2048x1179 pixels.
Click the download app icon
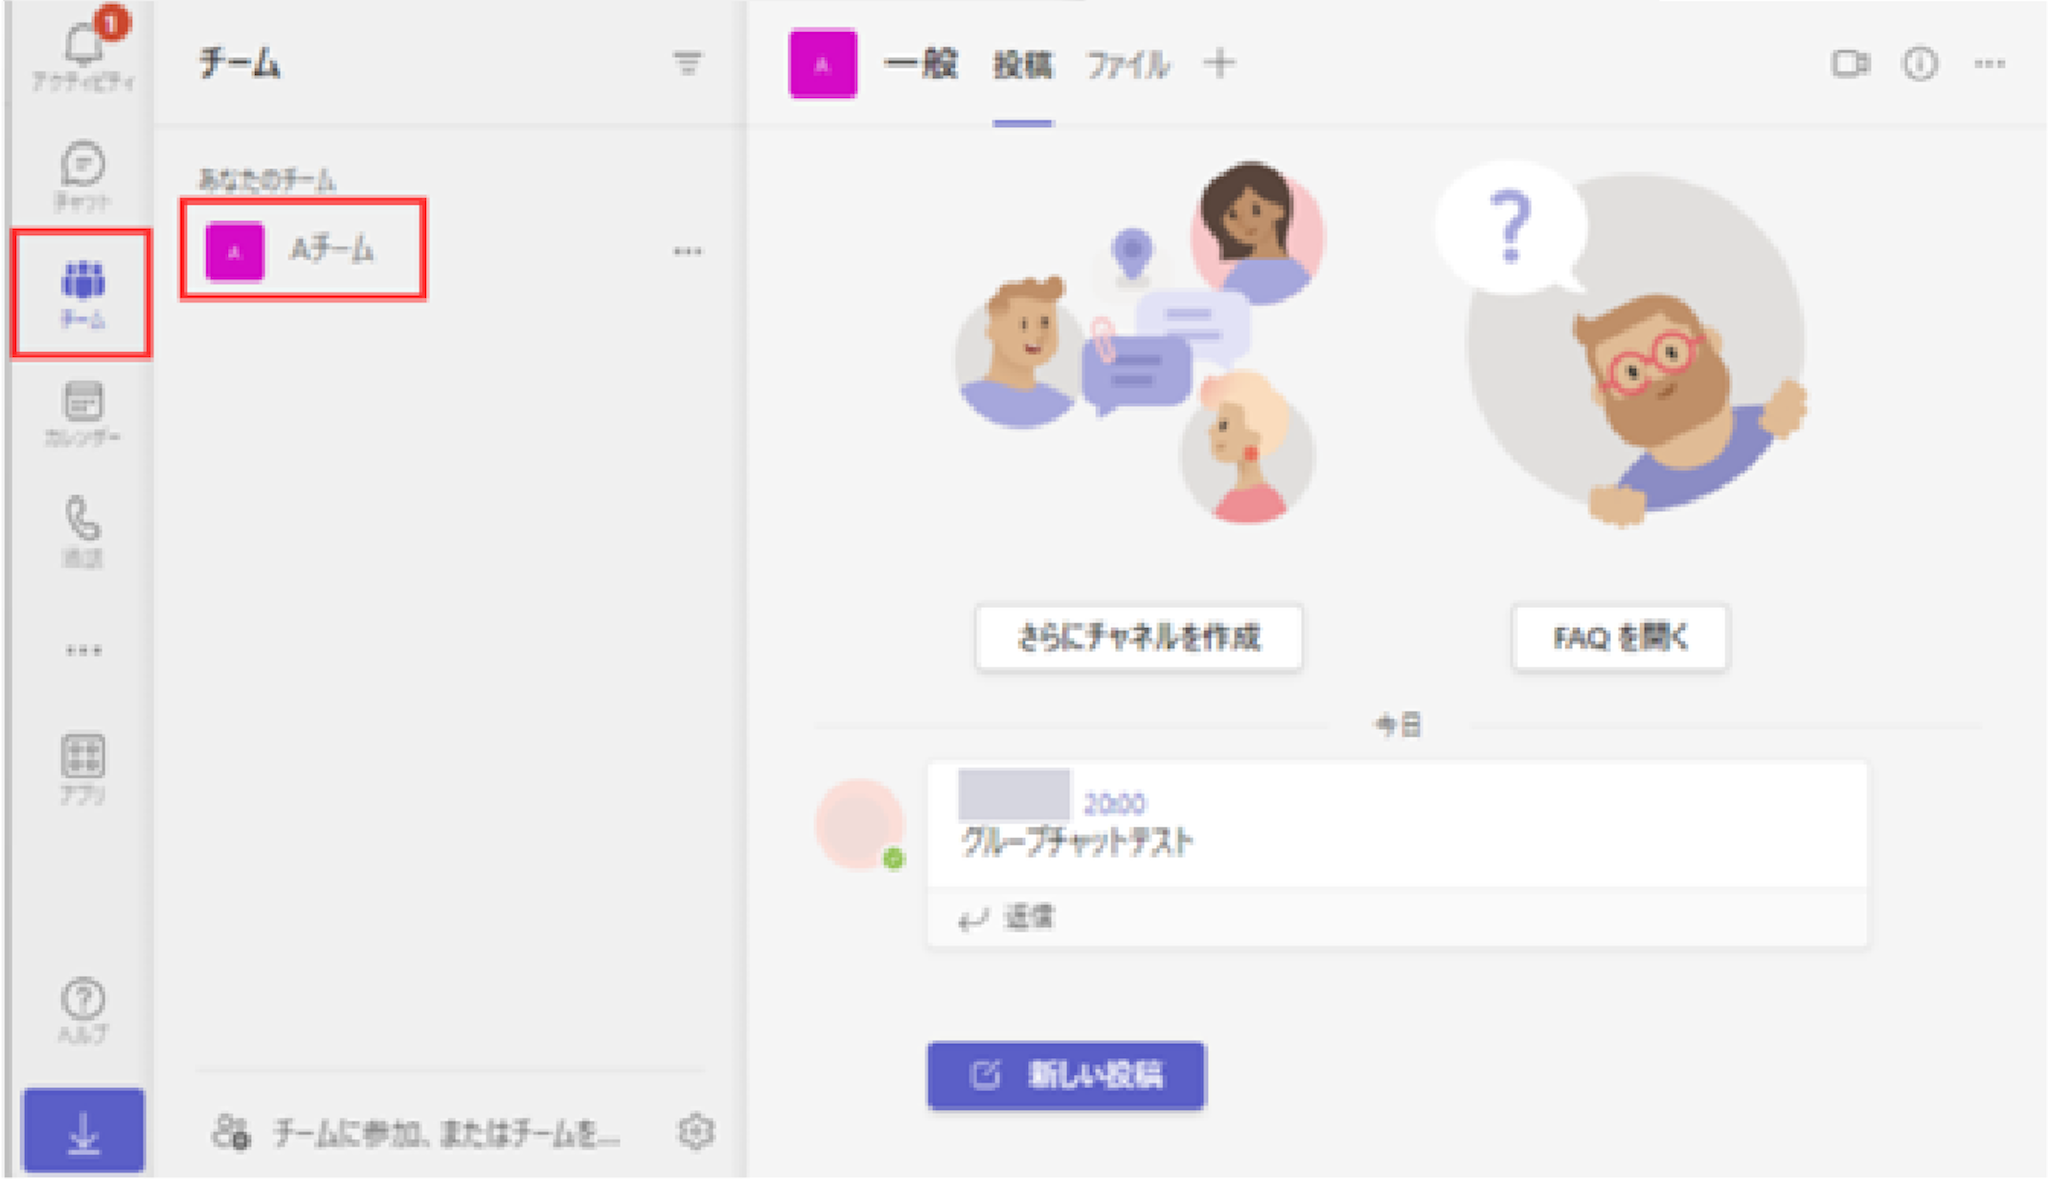click(x=84, y=1131)
